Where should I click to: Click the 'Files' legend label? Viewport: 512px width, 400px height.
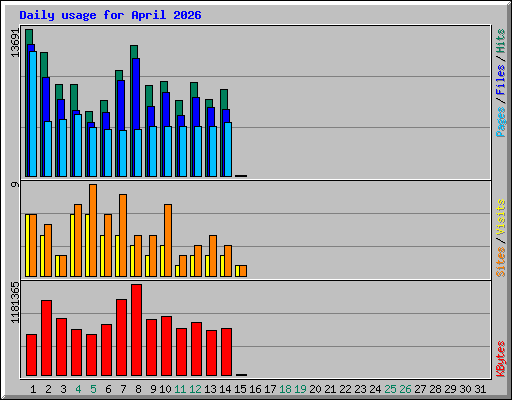pos(501,80)
